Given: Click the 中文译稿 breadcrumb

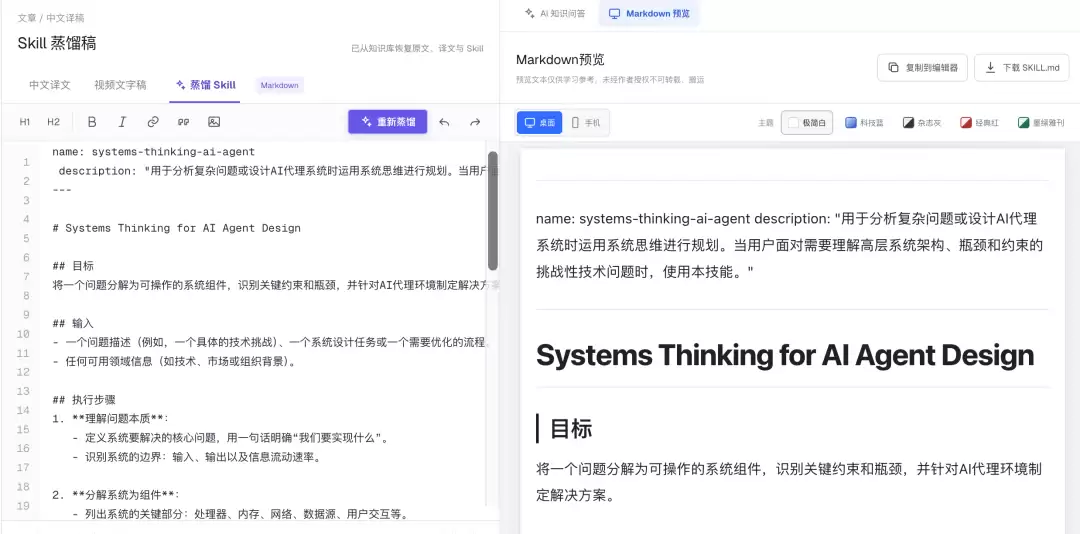Looking at the screenshot, I should (x=65, y=18).
